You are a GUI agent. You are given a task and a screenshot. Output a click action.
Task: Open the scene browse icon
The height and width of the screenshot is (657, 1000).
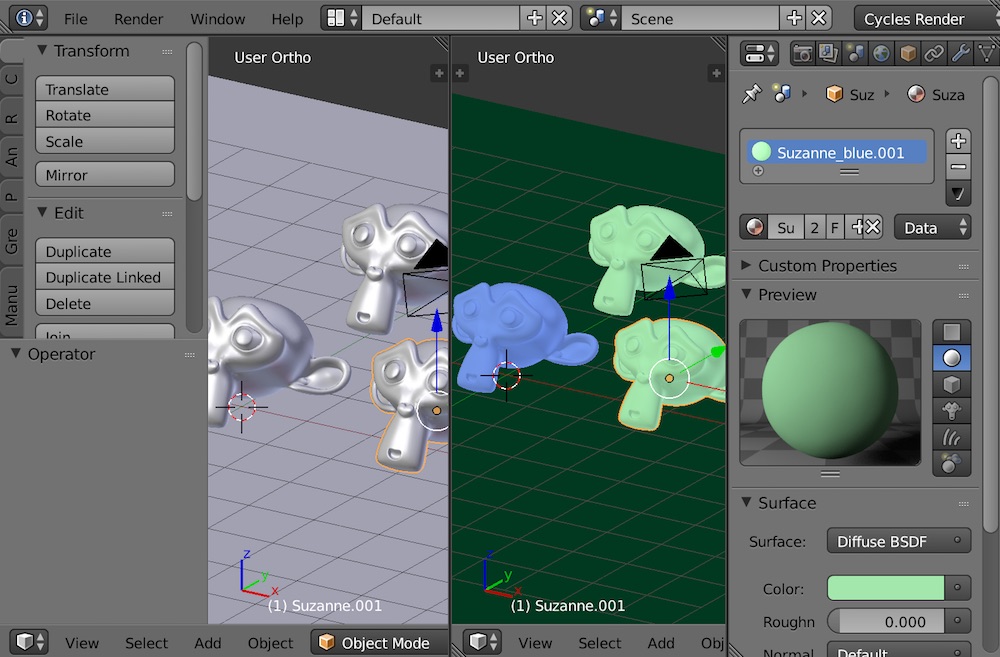601,18
